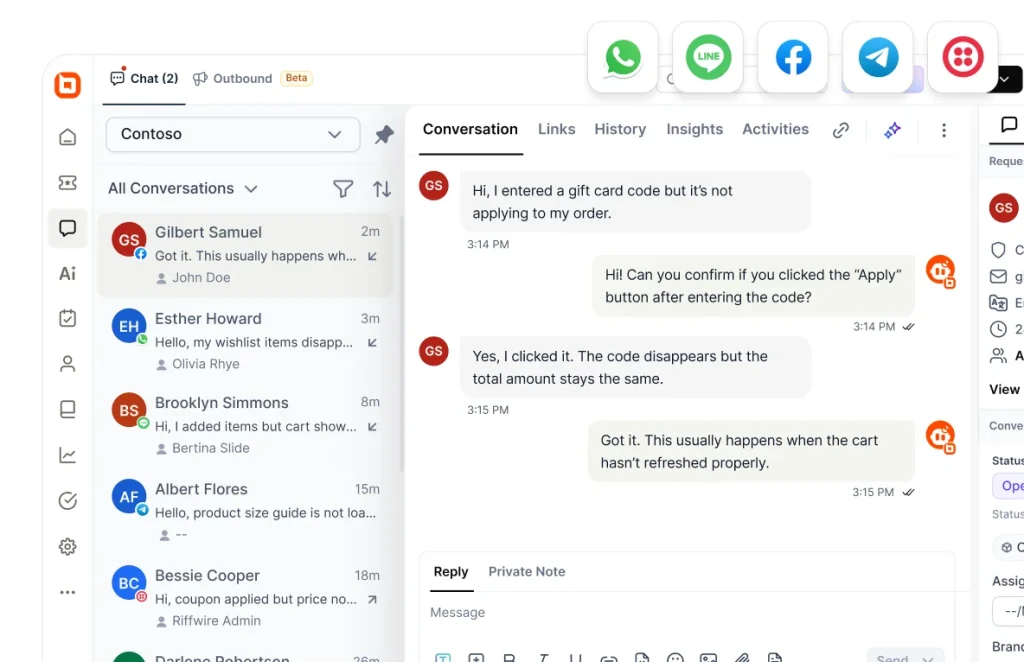Open the AI sparkle assist icon
This screenshot has width=1024, height=662.
tap(892, 130)
